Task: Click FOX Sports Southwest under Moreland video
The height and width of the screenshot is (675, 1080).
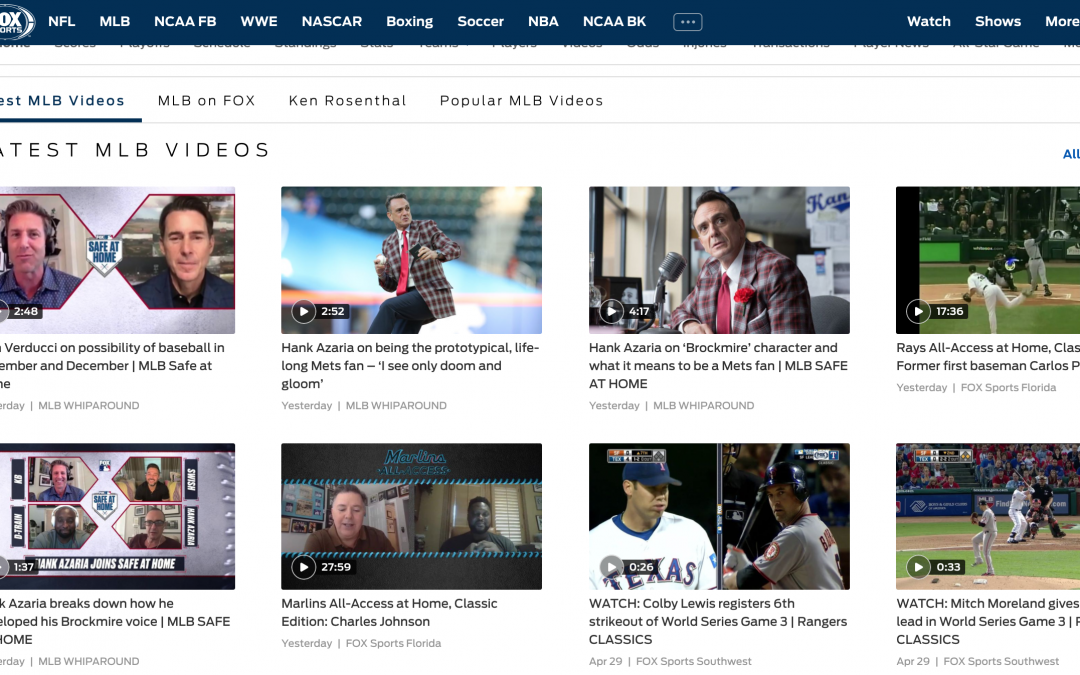Action: (1001, 661)
